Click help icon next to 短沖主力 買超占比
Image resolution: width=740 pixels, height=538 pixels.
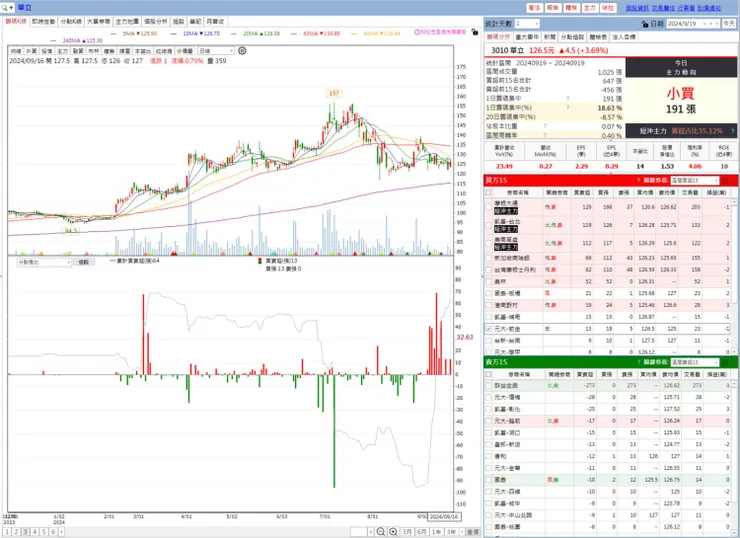point(732,131)
